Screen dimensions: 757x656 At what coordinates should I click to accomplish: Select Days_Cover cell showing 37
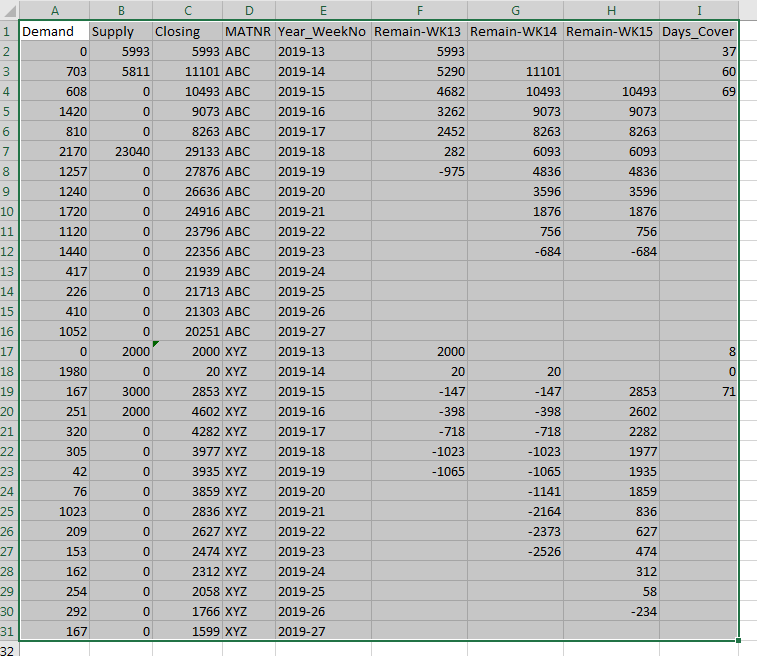[699, 52]
